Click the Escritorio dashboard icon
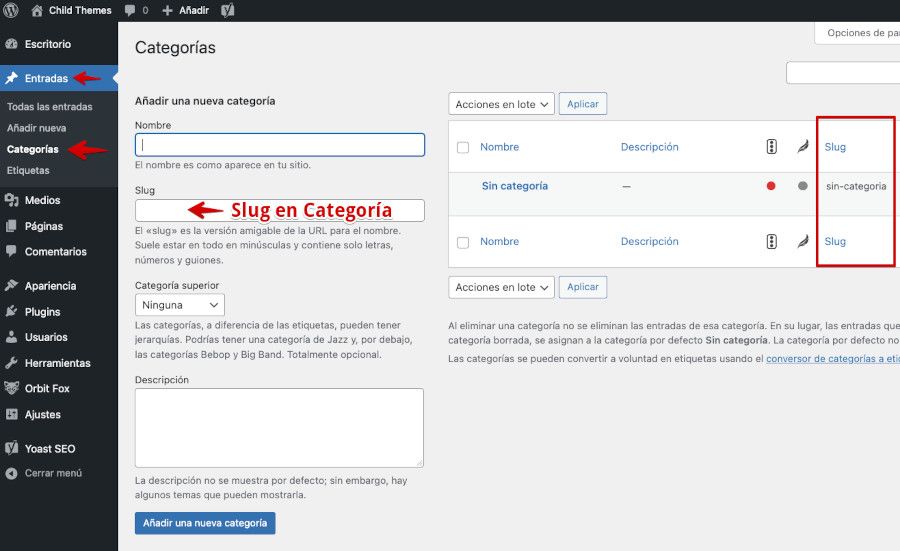The height and width of the screenshot is (551, 900). 11,44
